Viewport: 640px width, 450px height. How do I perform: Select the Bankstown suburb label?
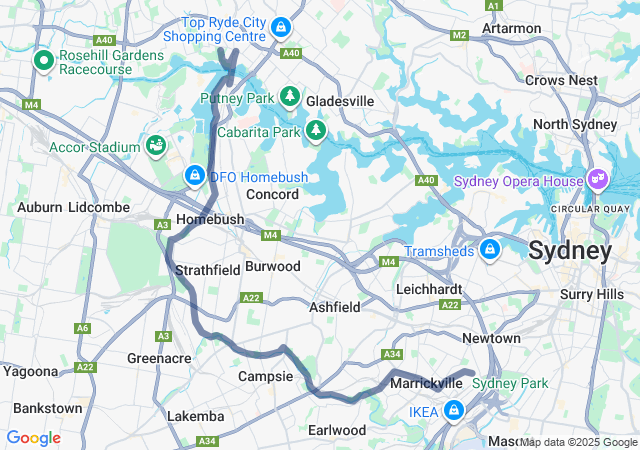point(48,408)
